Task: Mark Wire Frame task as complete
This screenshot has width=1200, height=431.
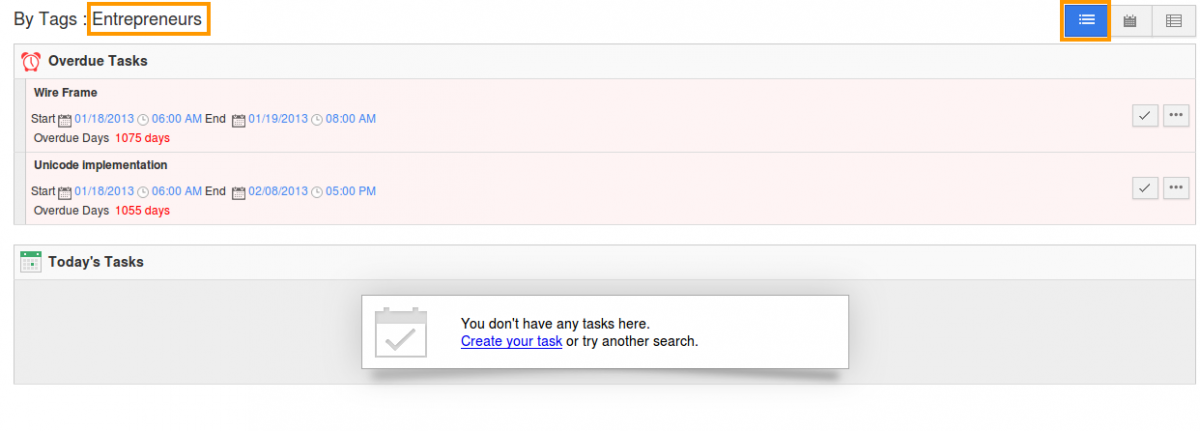Action: [x=1145, y=116]
